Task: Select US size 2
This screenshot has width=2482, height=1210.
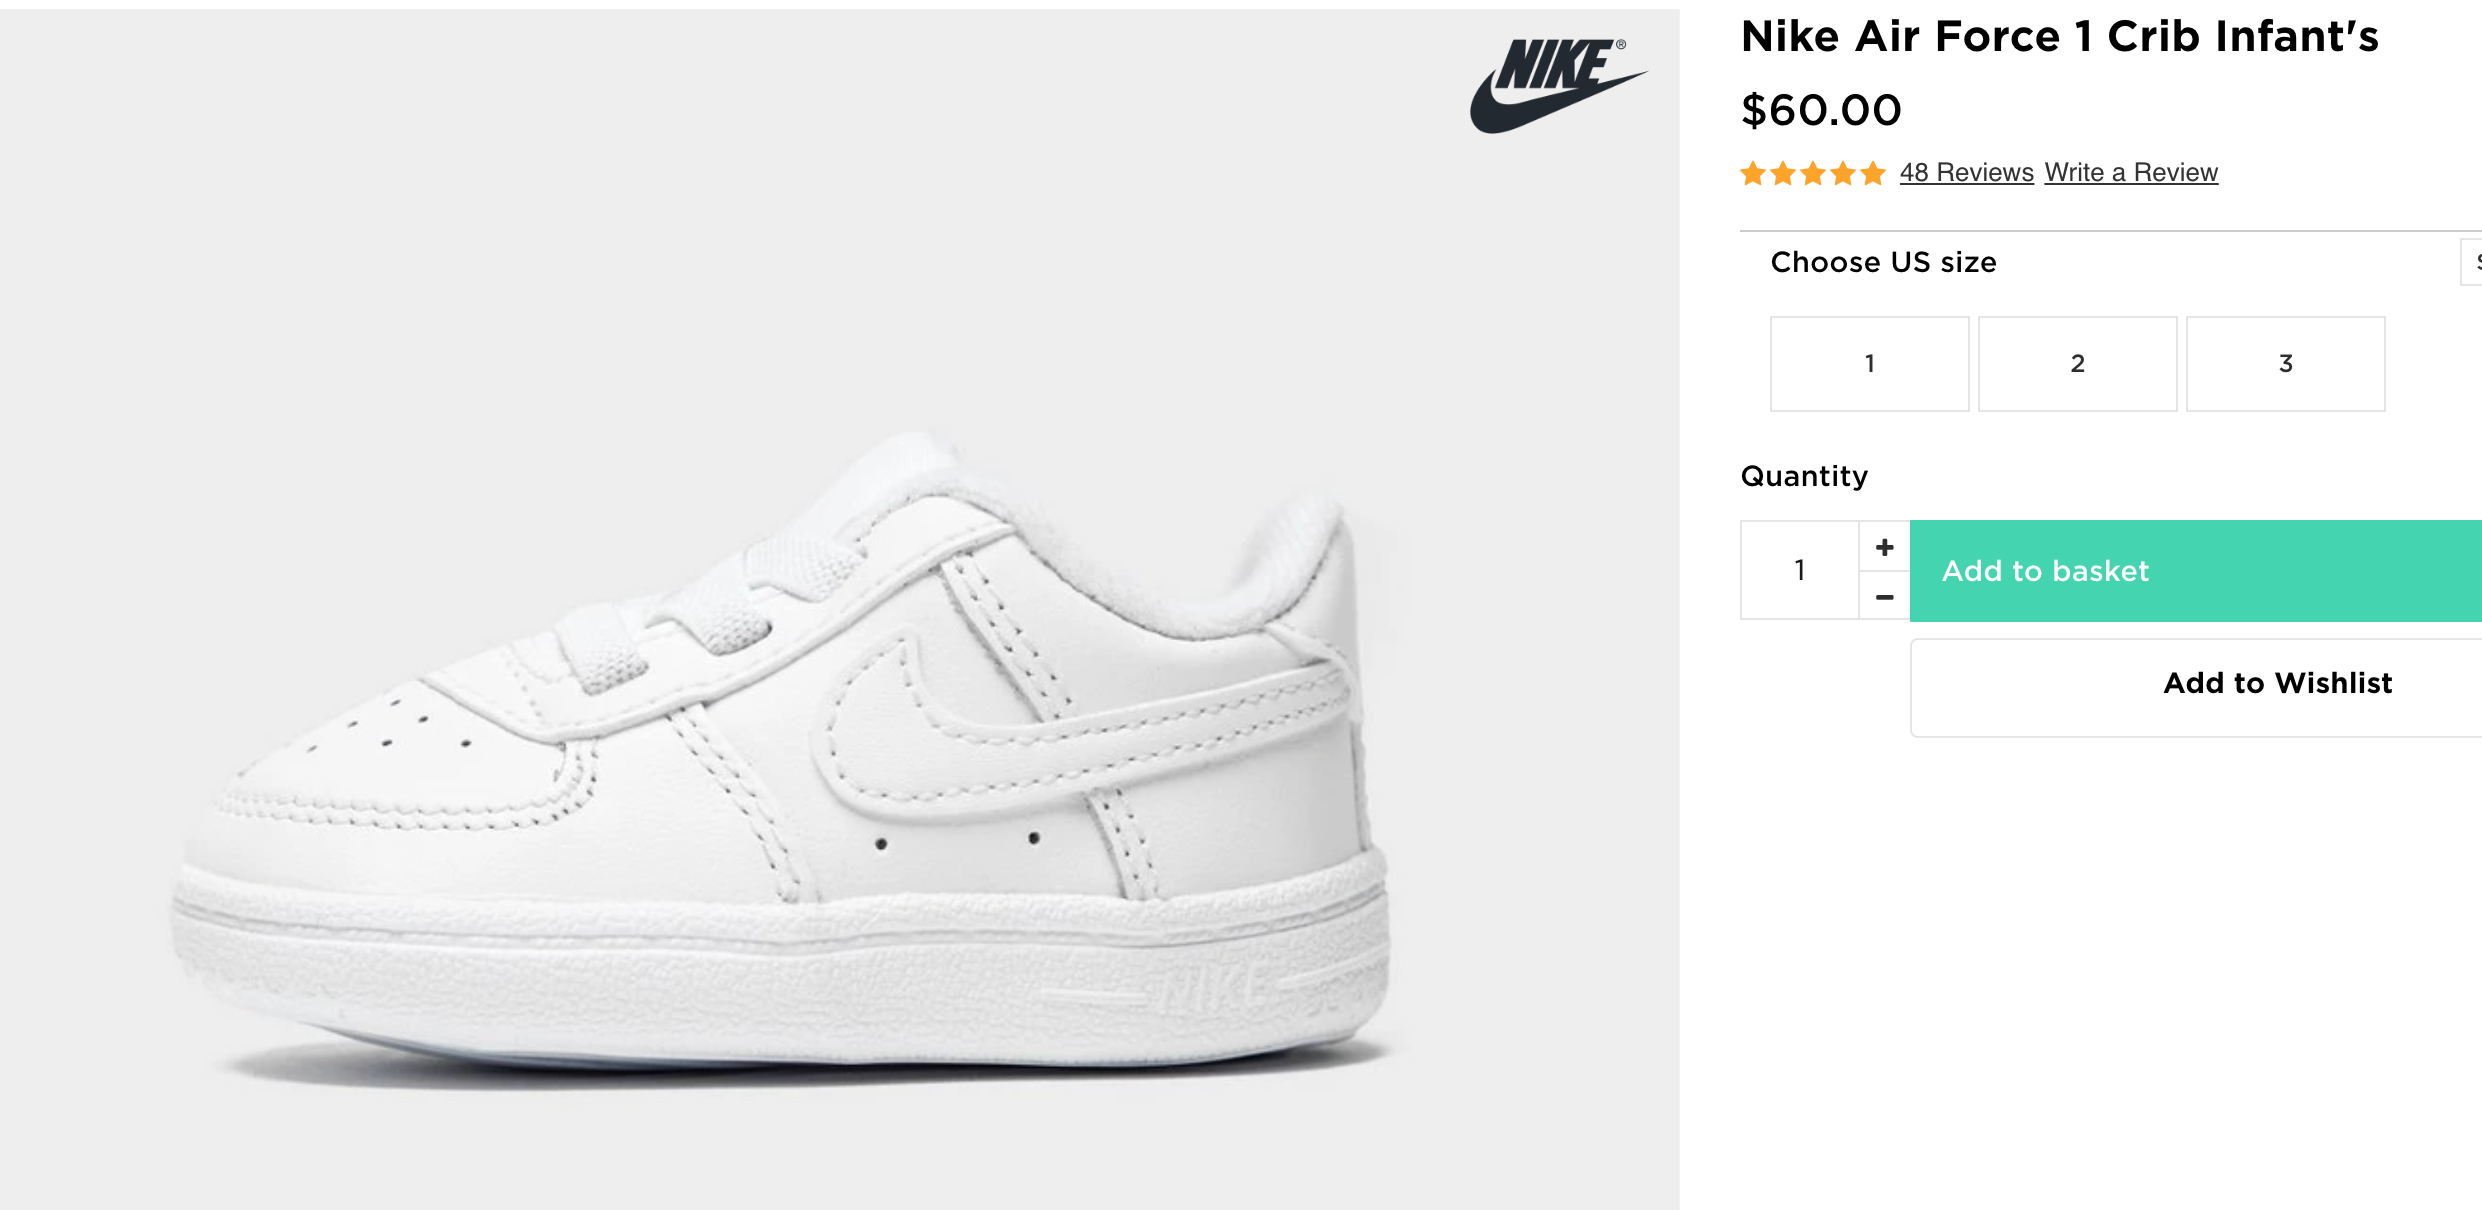Action: (x=2077, y=364)
